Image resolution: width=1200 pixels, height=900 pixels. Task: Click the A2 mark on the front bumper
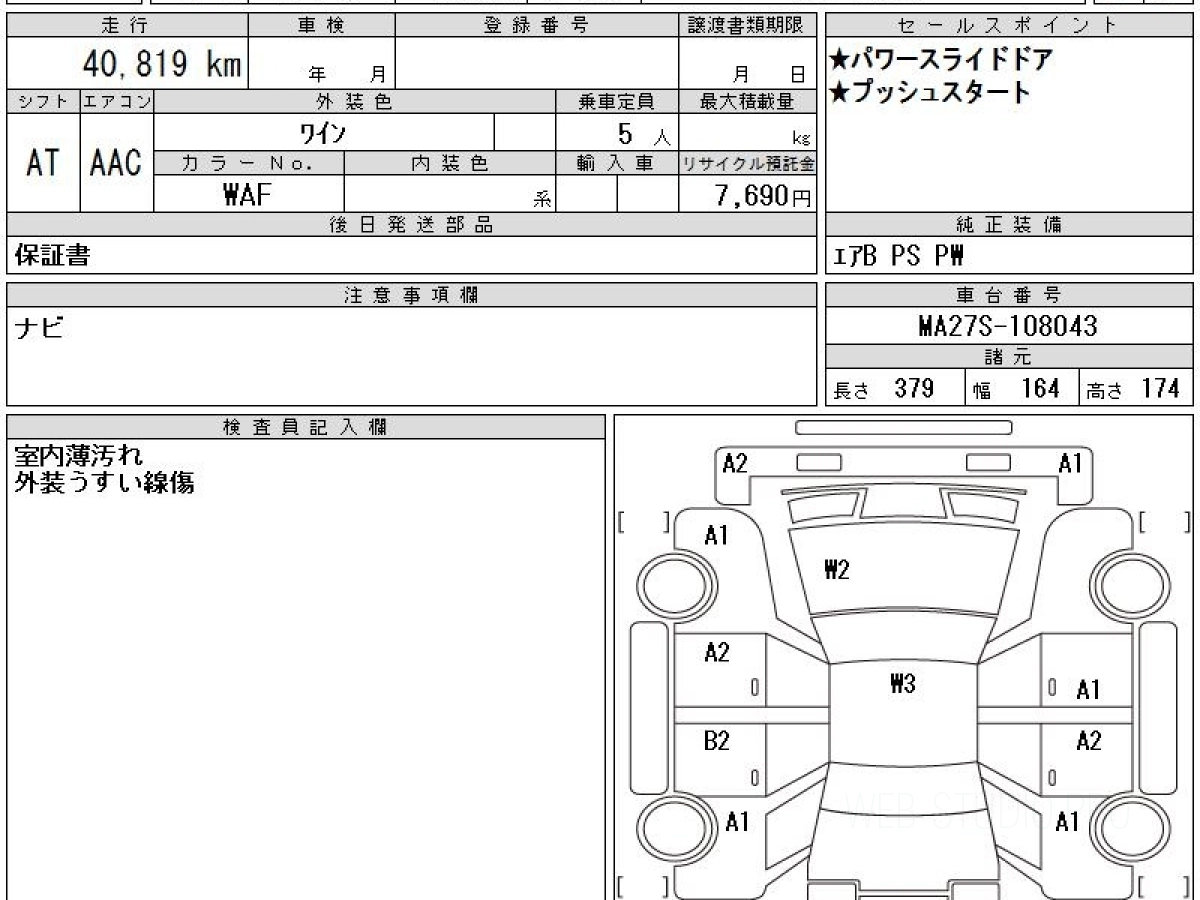735,464
